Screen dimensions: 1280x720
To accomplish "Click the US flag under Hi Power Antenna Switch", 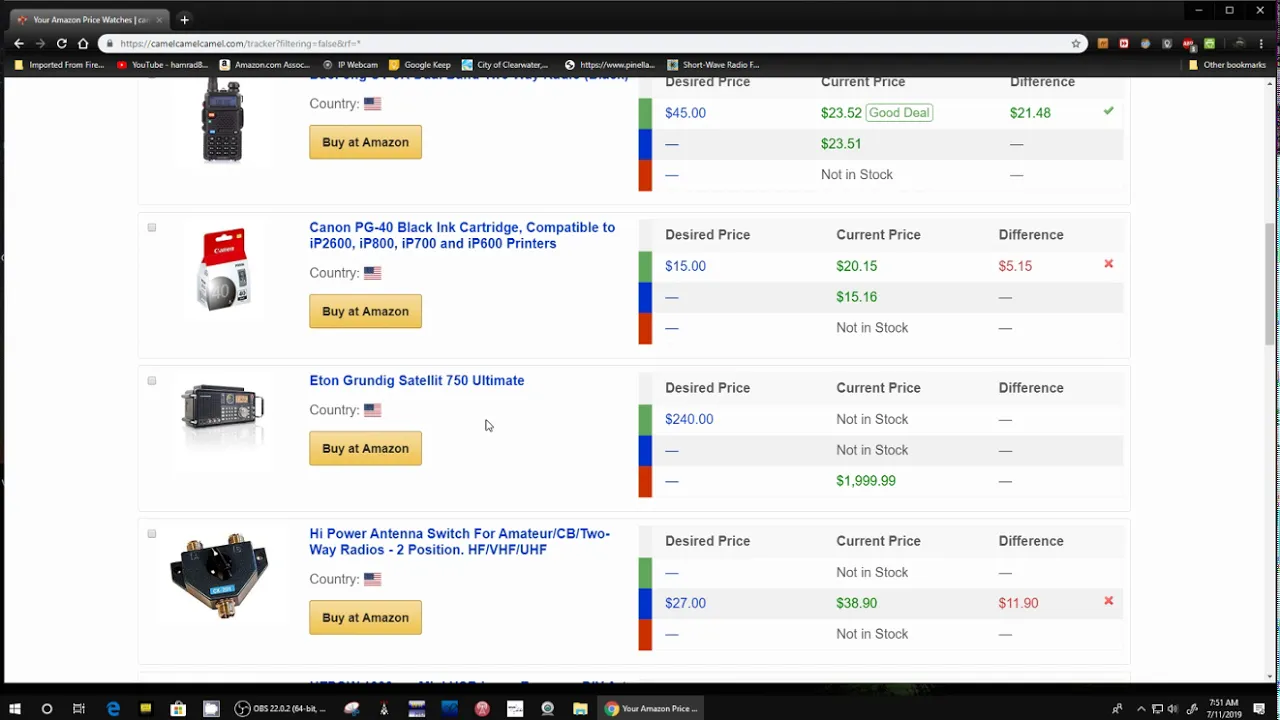I will (372, 579).
